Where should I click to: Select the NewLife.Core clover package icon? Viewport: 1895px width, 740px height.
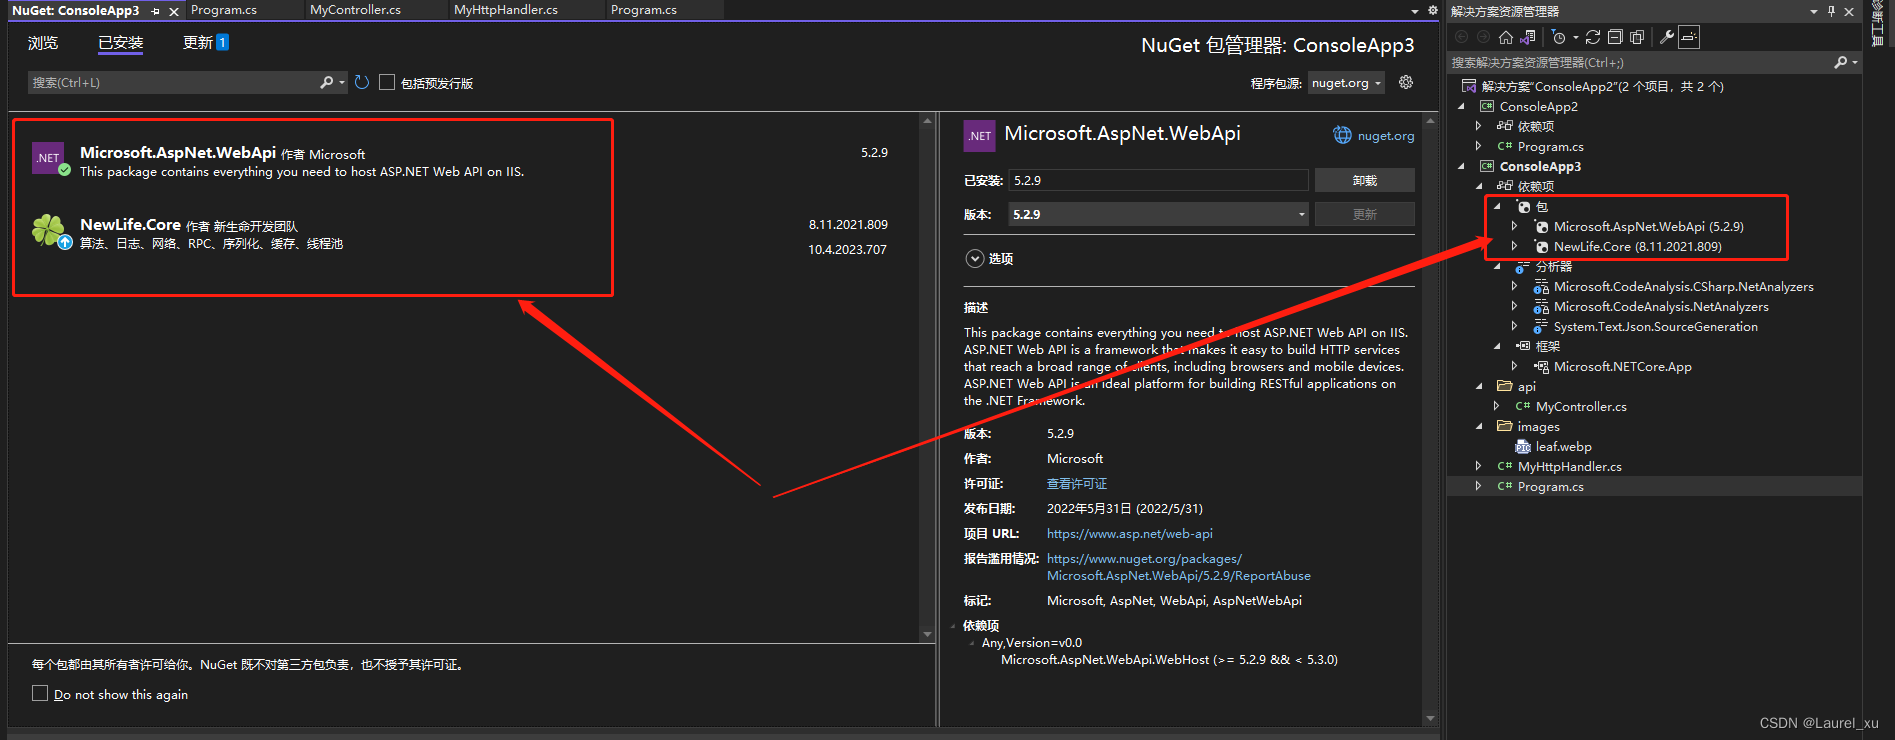[x=48, y=231]
